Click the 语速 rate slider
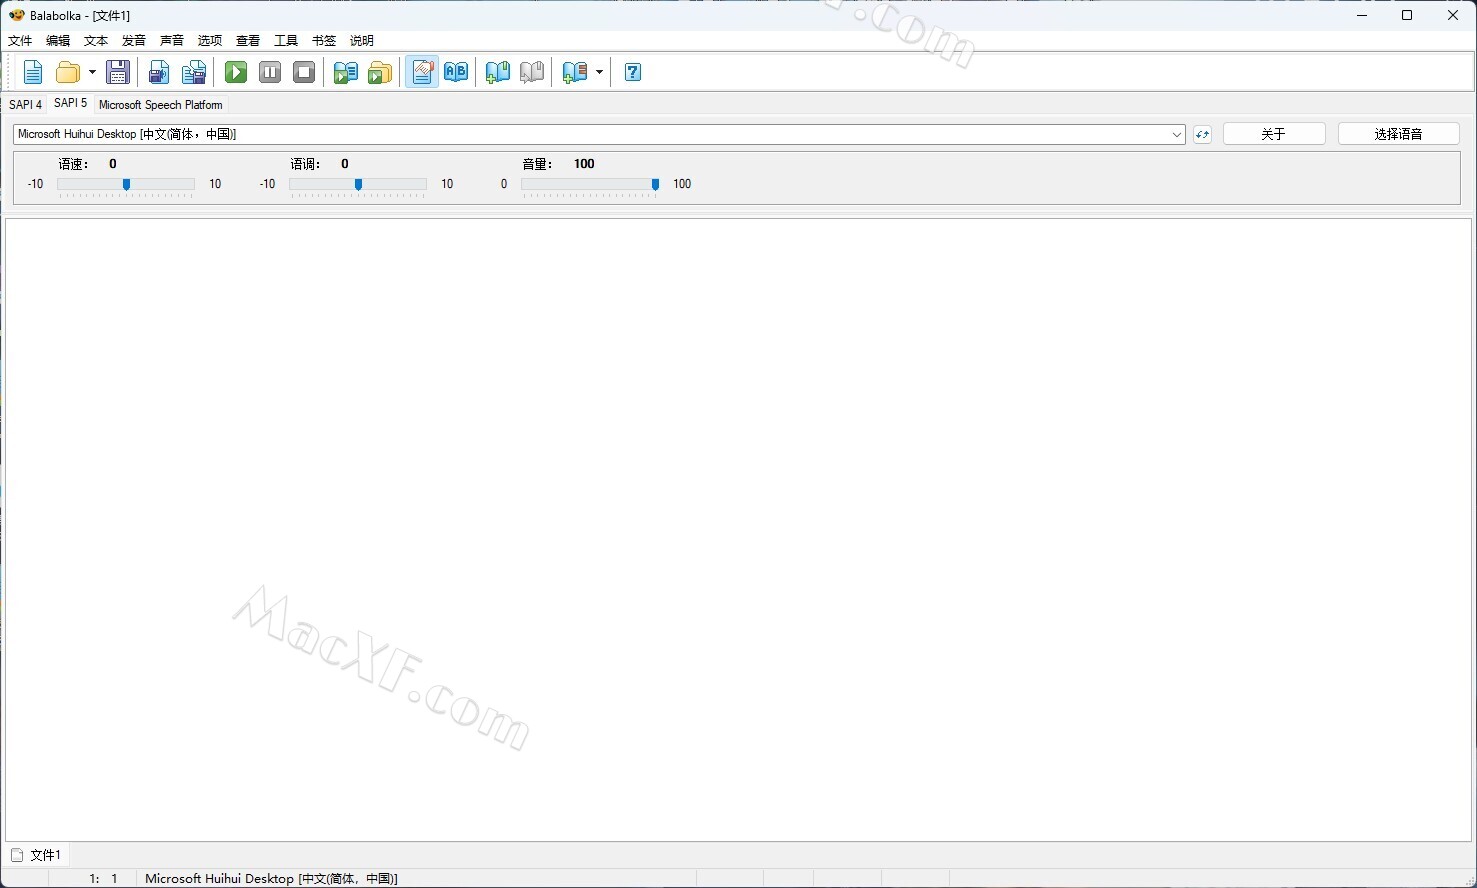The width and height of the screenshot is (1477, 888). coord(126,184)
